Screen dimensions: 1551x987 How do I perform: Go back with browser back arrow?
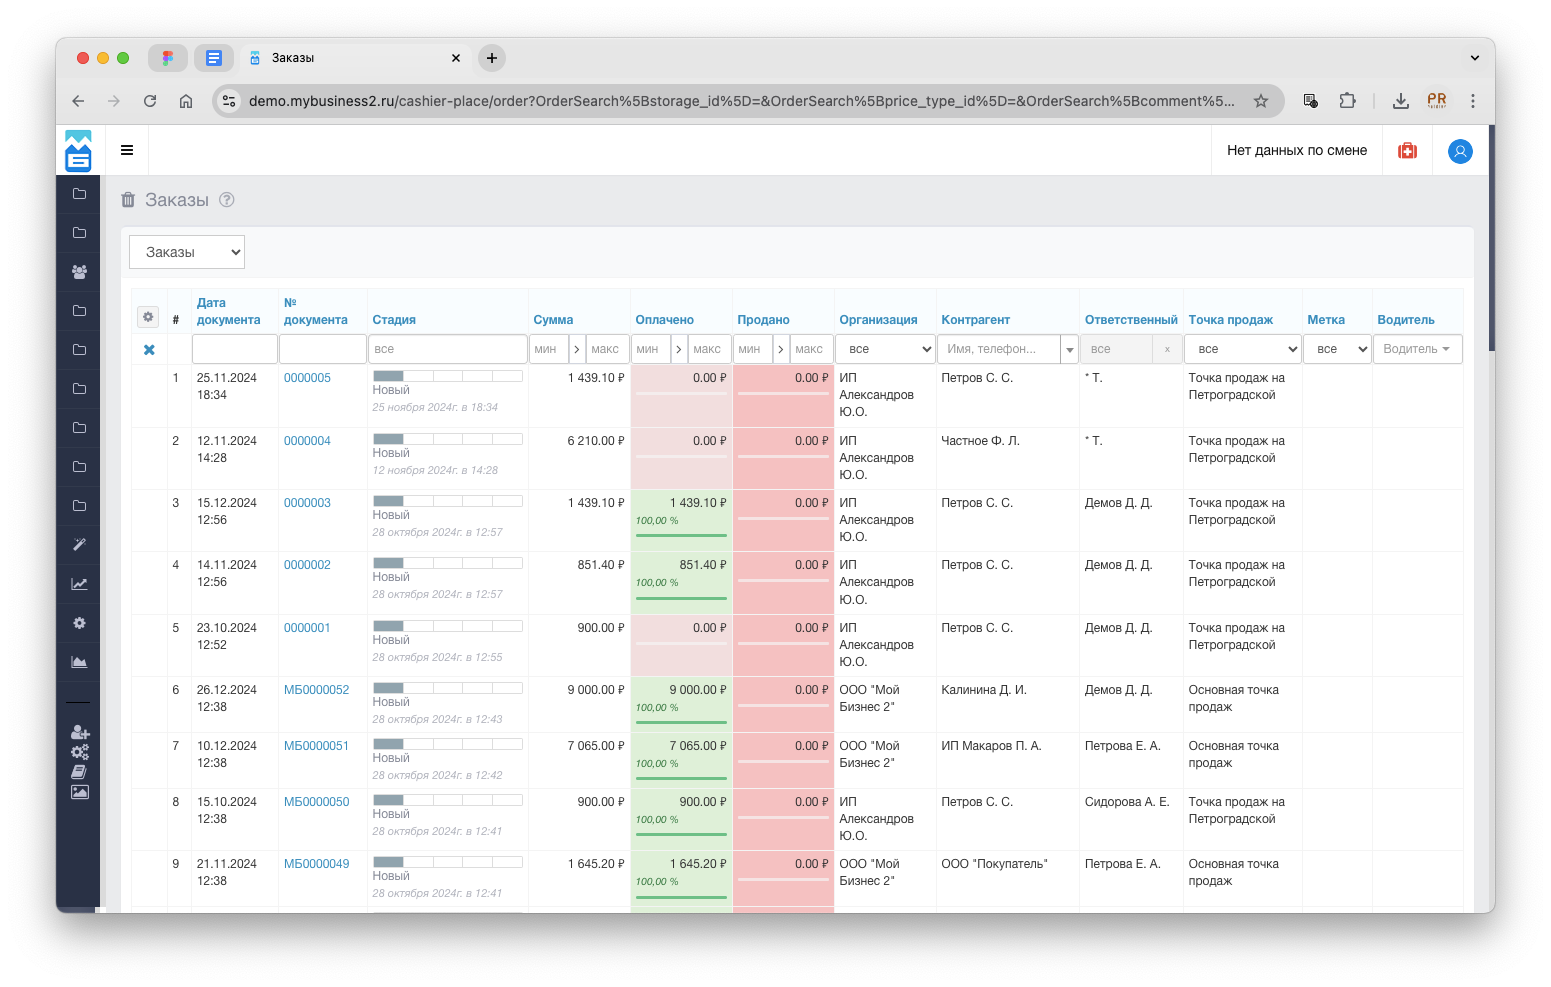pos(78,101)
